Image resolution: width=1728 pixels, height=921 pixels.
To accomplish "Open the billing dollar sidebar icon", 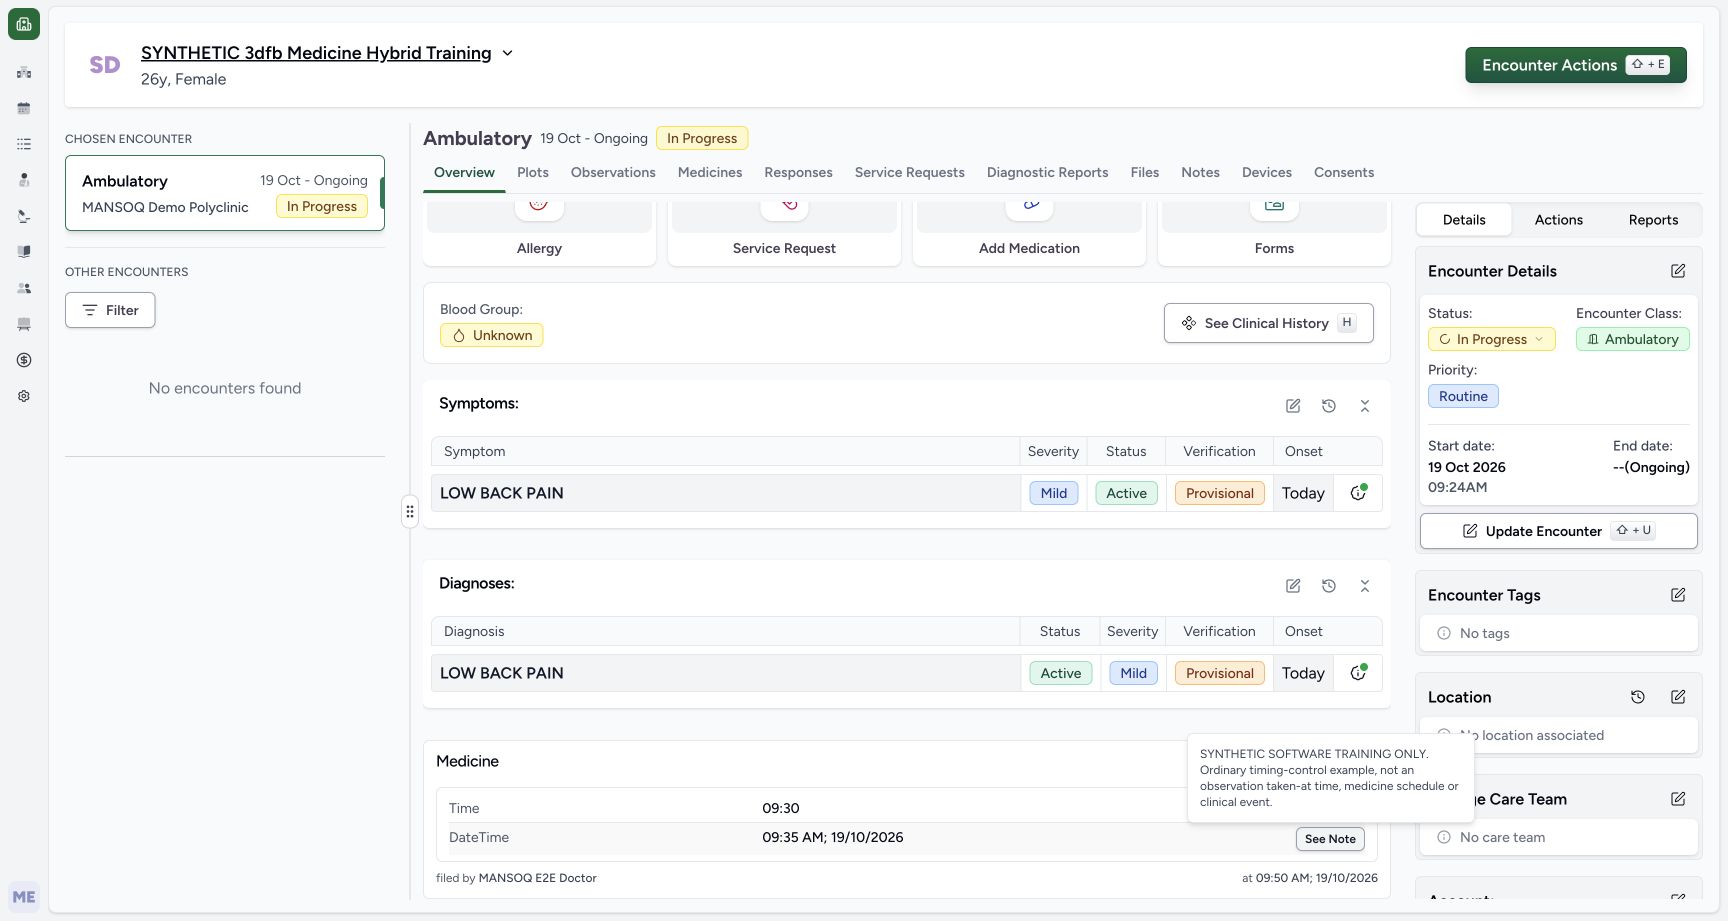I will [x=24, y=360].
